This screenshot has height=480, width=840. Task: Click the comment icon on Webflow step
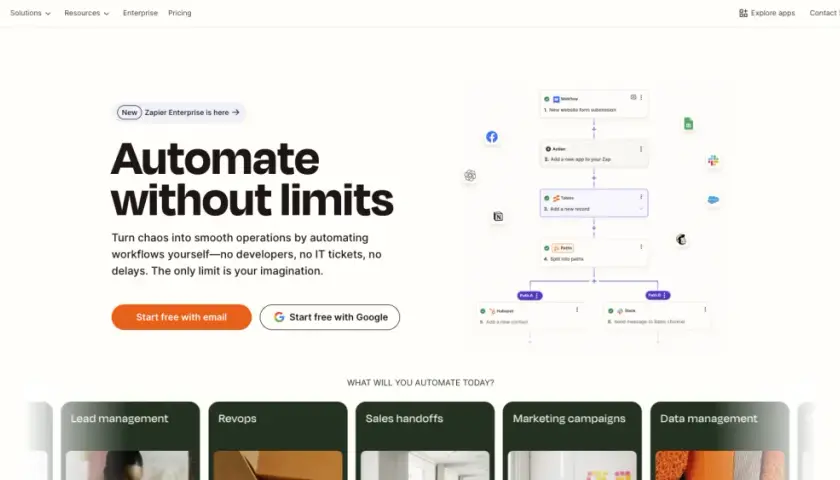[x=633, y=98]
